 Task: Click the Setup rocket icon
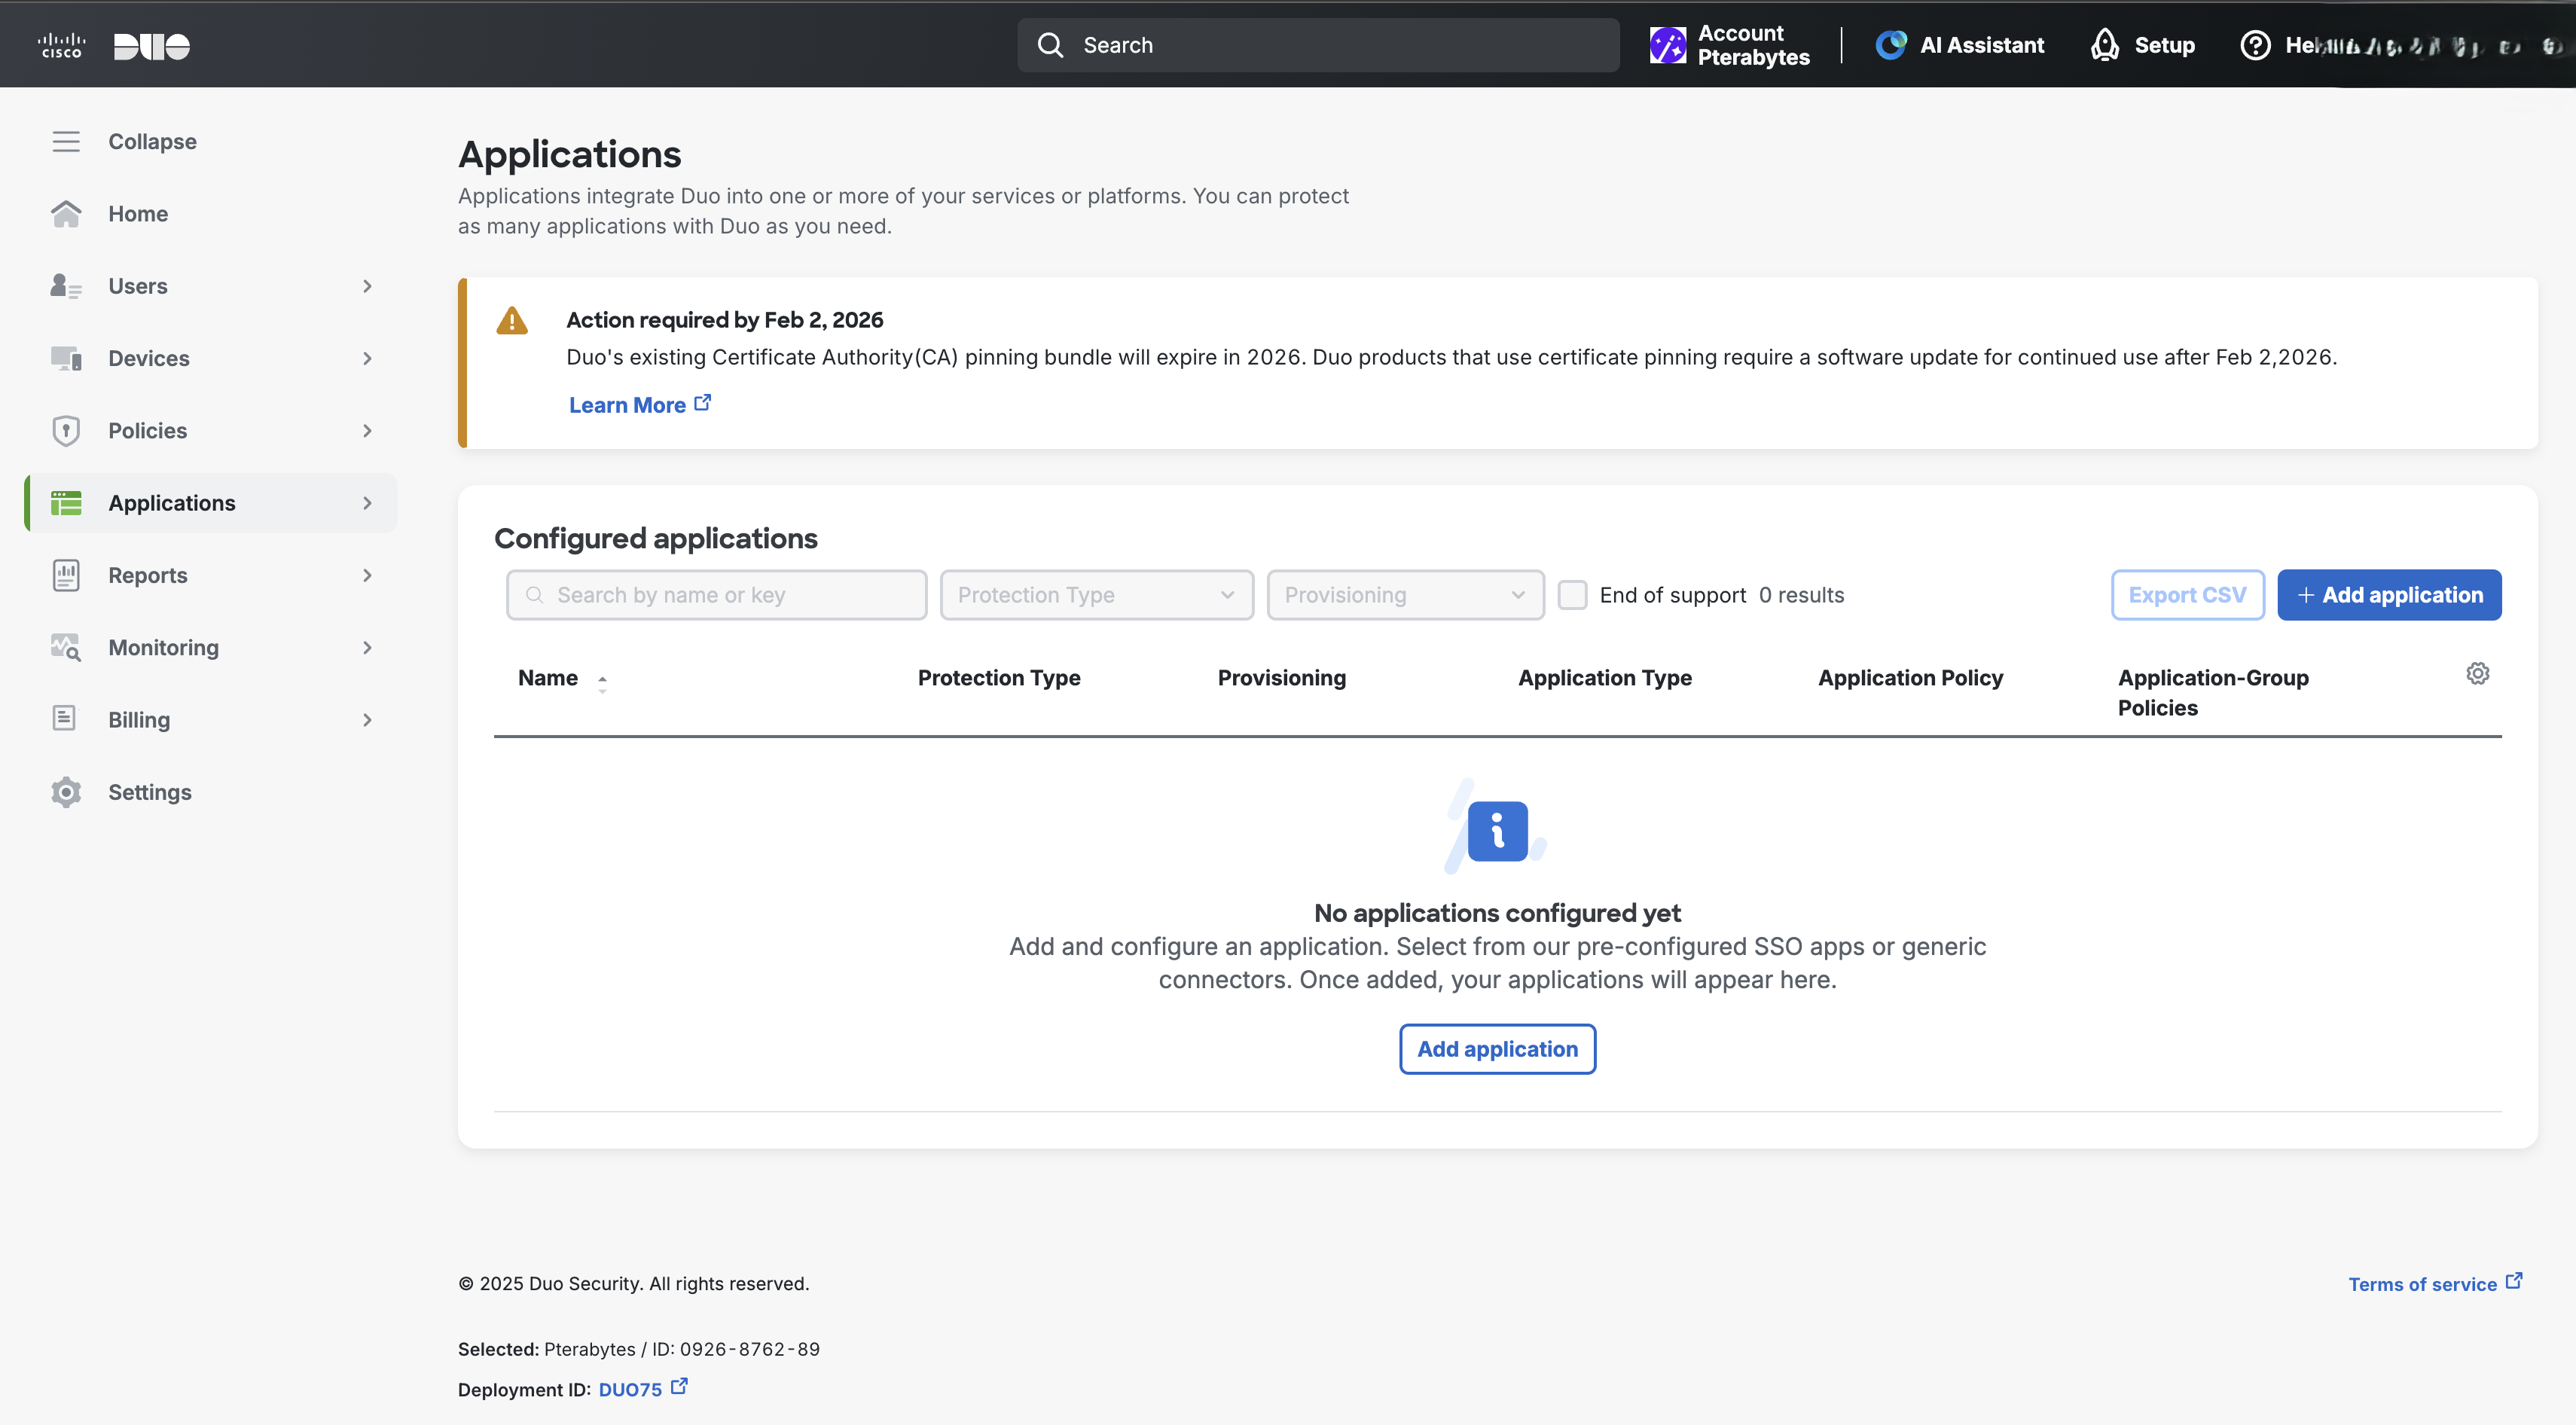click(2105, 45)
